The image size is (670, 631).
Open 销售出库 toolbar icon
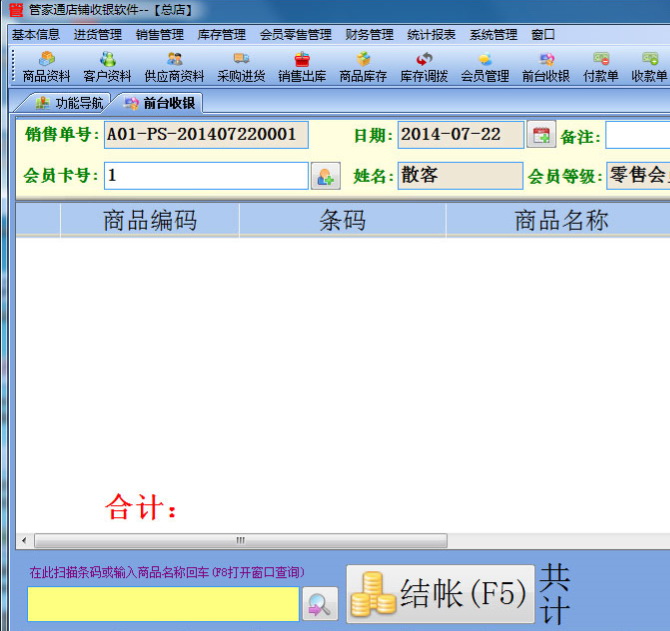302,67
